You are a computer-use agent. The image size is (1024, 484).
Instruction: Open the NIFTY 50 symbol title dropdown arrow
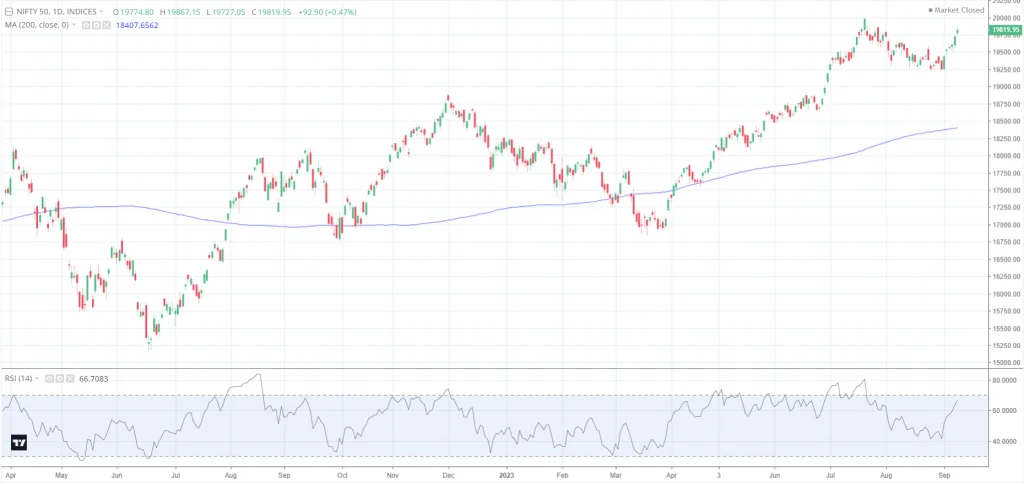click(x=101, y=11)
